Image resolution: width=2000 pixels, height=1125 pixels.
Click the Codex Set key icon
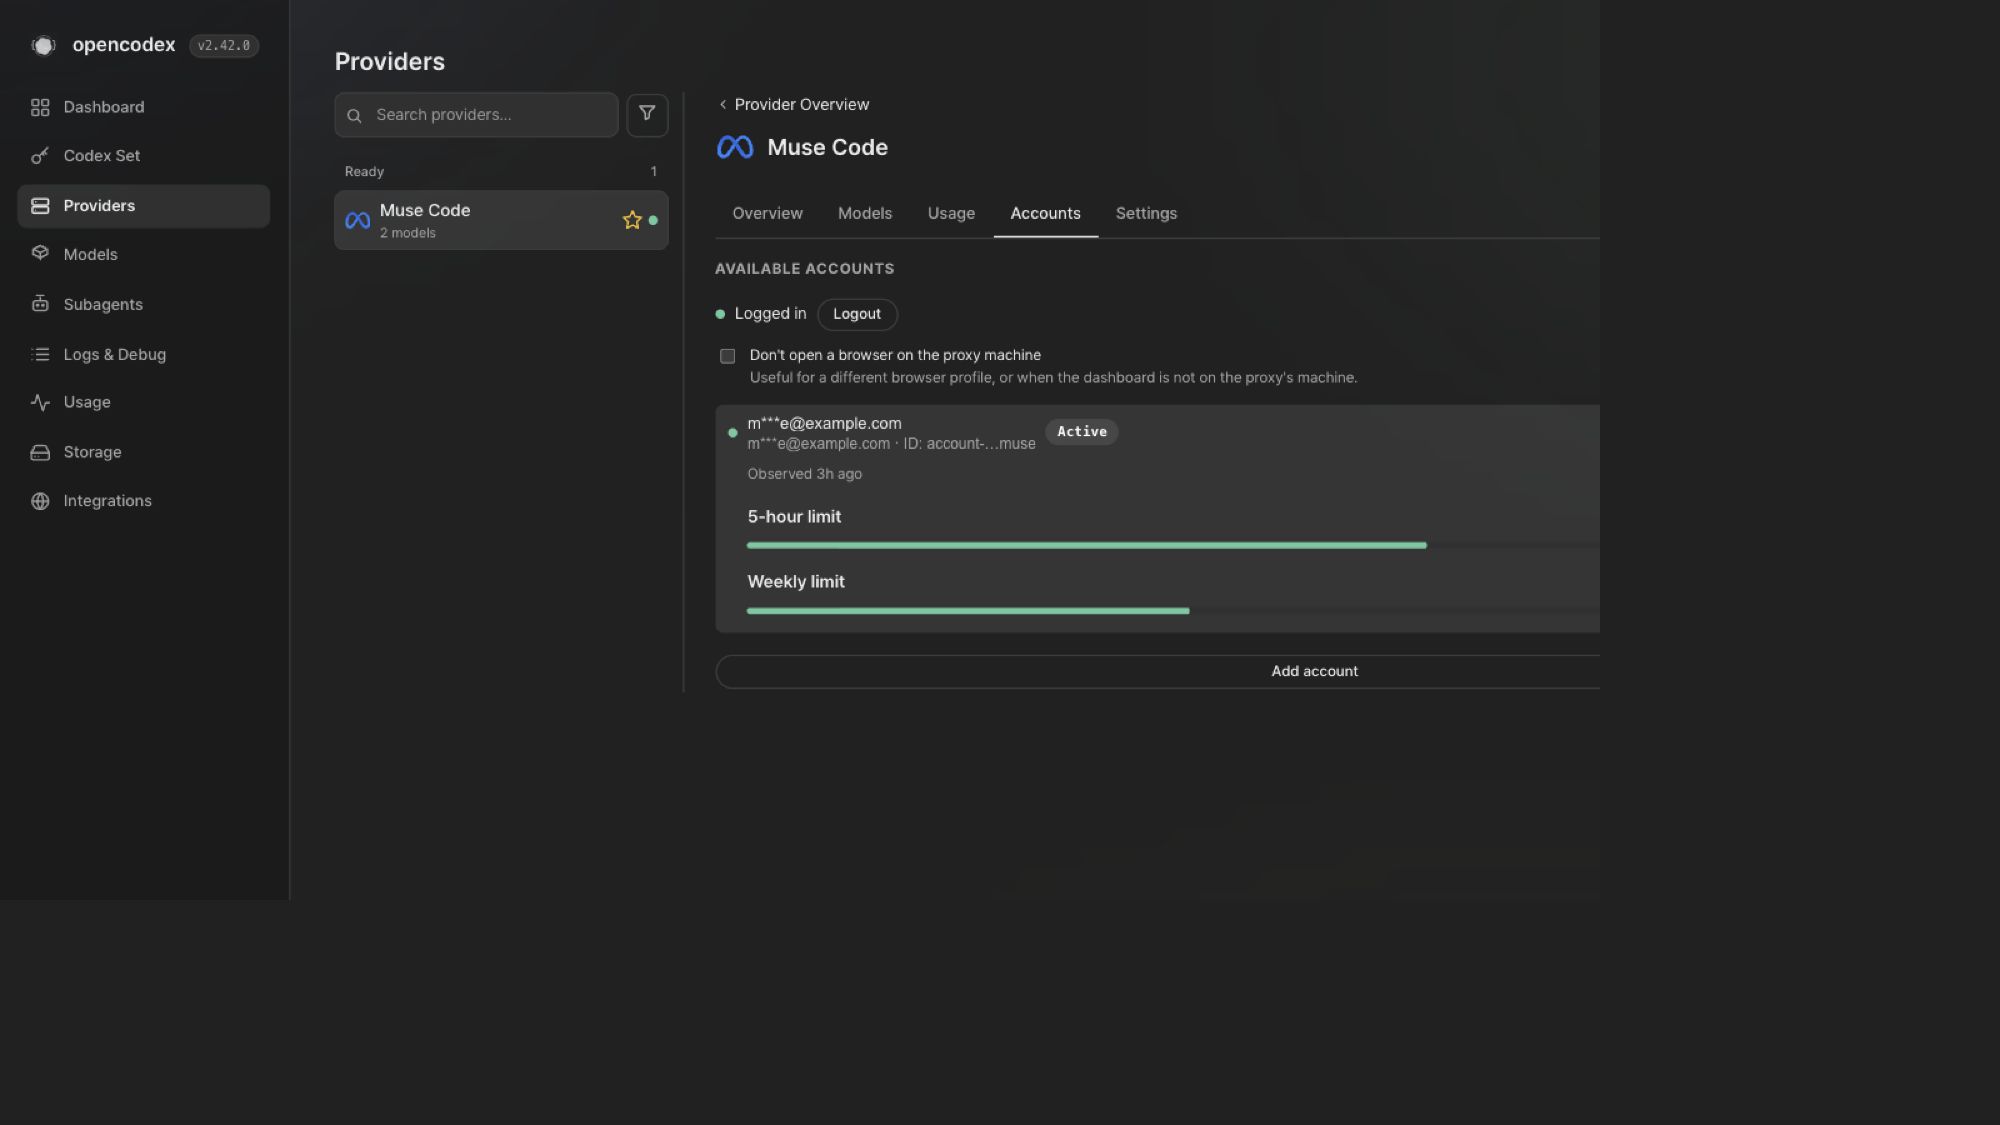click(40, 156)
